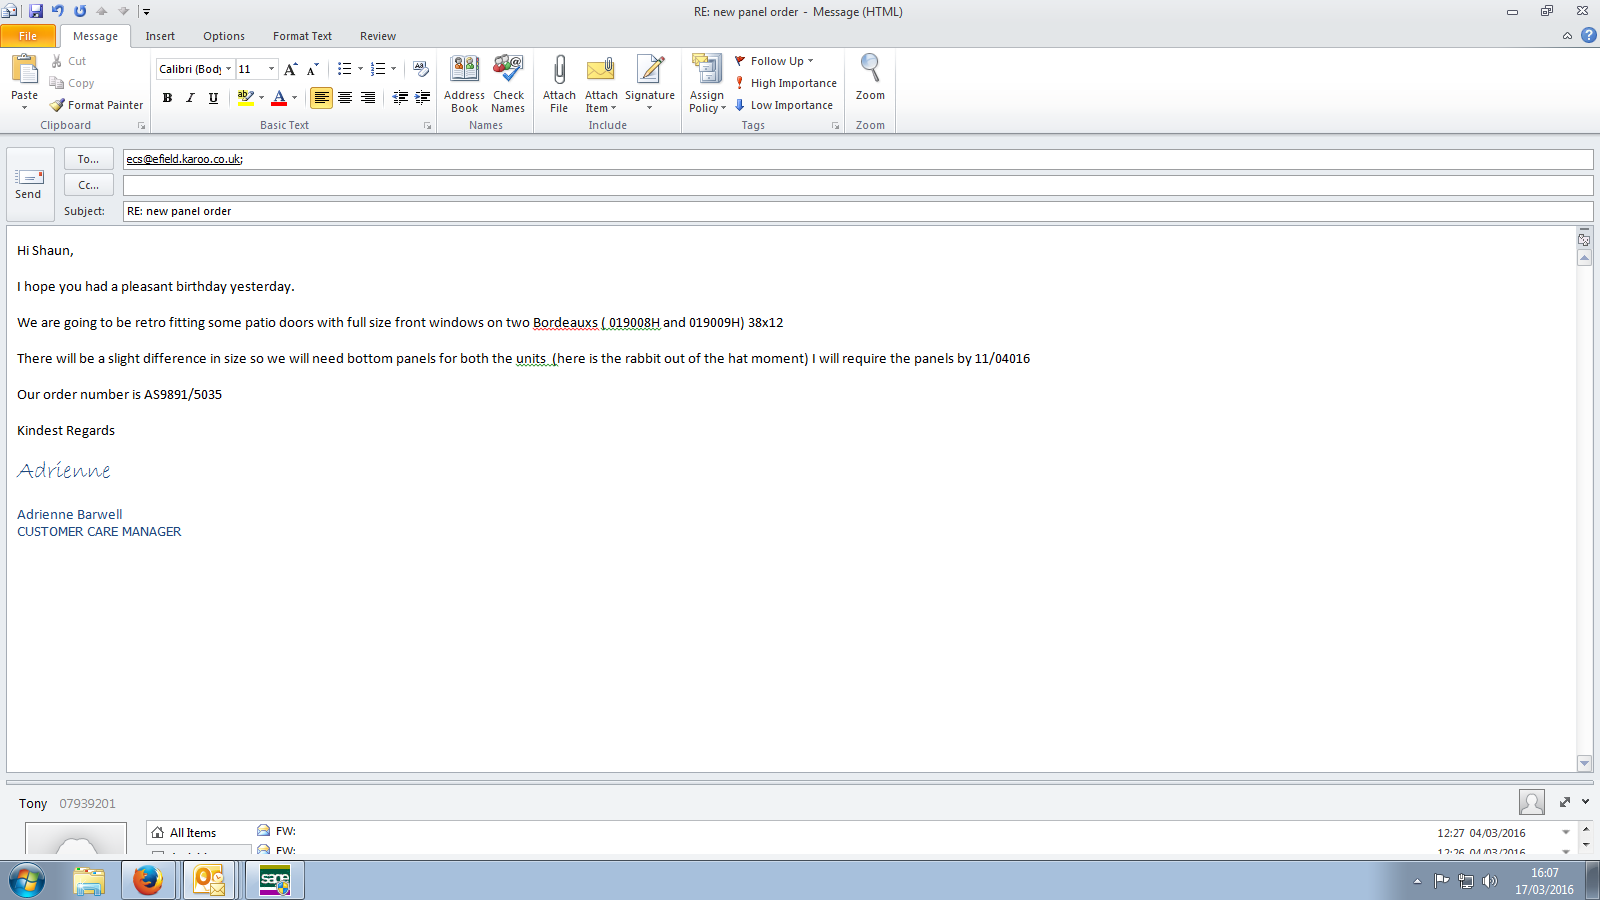
Task: Open Sage from the taskbar
Action: [274, 880]
